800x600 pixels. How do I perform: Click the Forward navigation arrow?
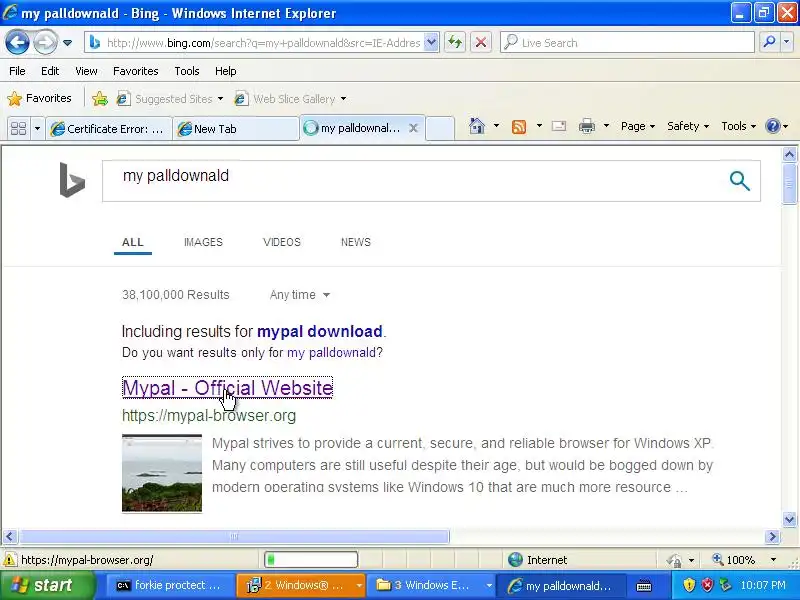tap(45, 43)
